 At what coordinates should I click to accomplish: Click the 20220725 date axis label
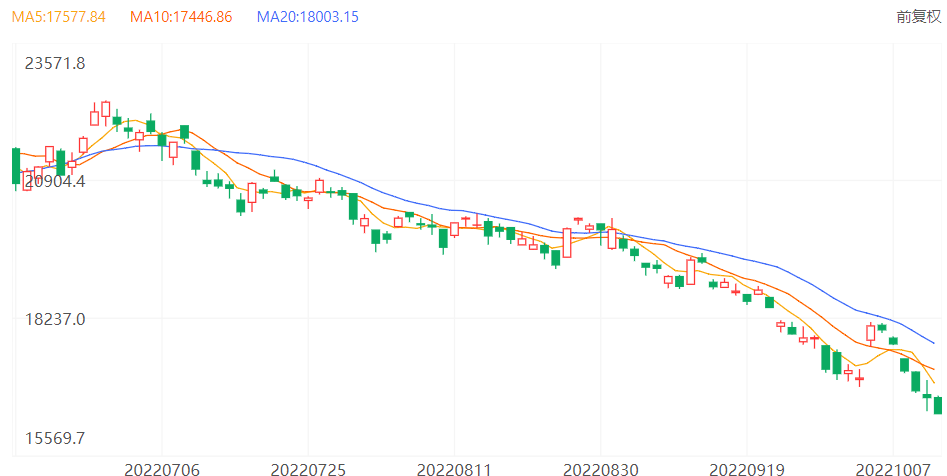coord(308,469)
